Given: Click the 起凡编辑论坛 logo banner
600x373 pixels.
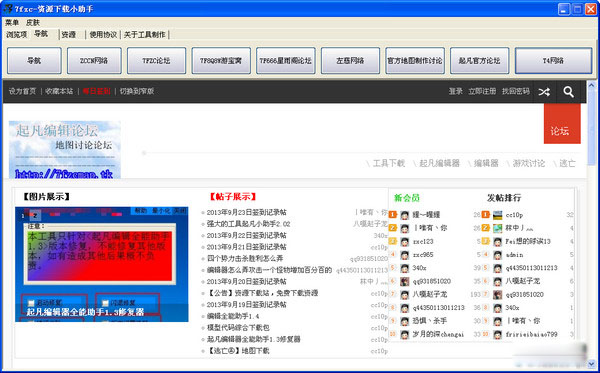Looking at the screenshot, I should pos(65,150).
